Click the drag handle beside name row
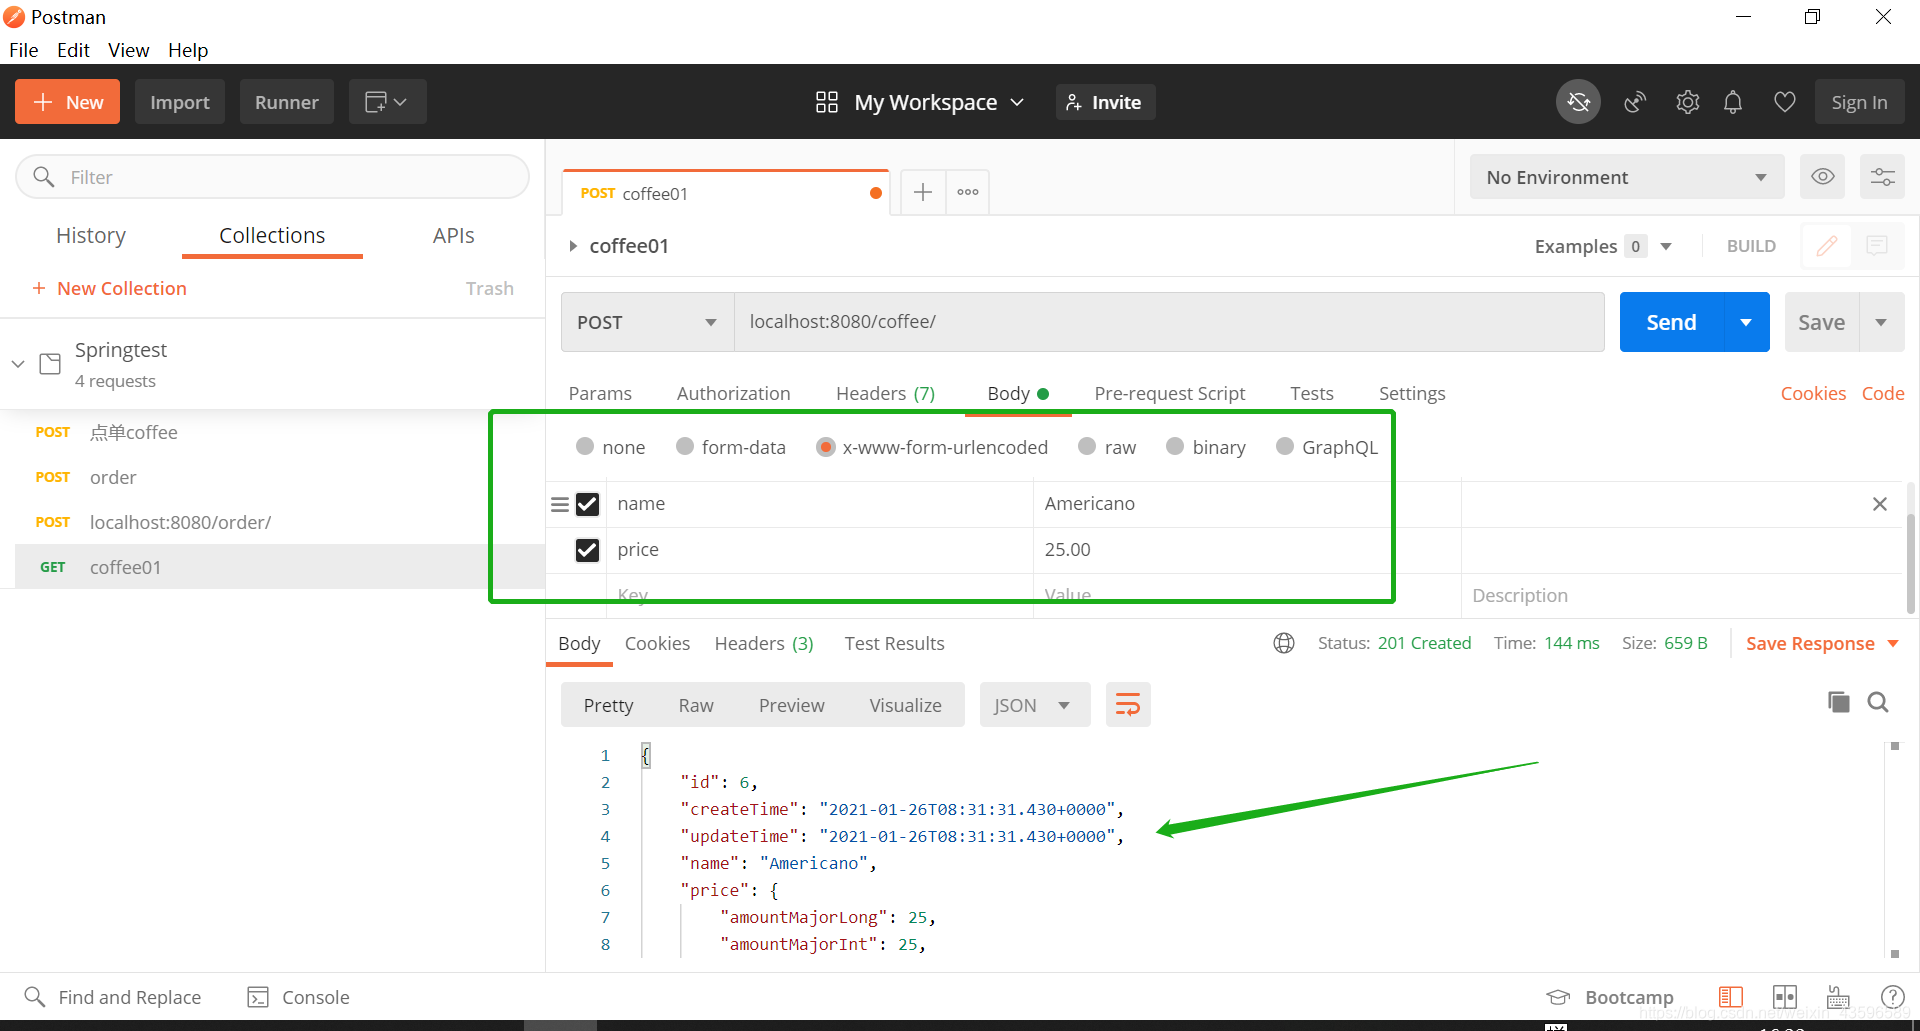This screenshot has width=1920, height=1031. coord(560,505)
